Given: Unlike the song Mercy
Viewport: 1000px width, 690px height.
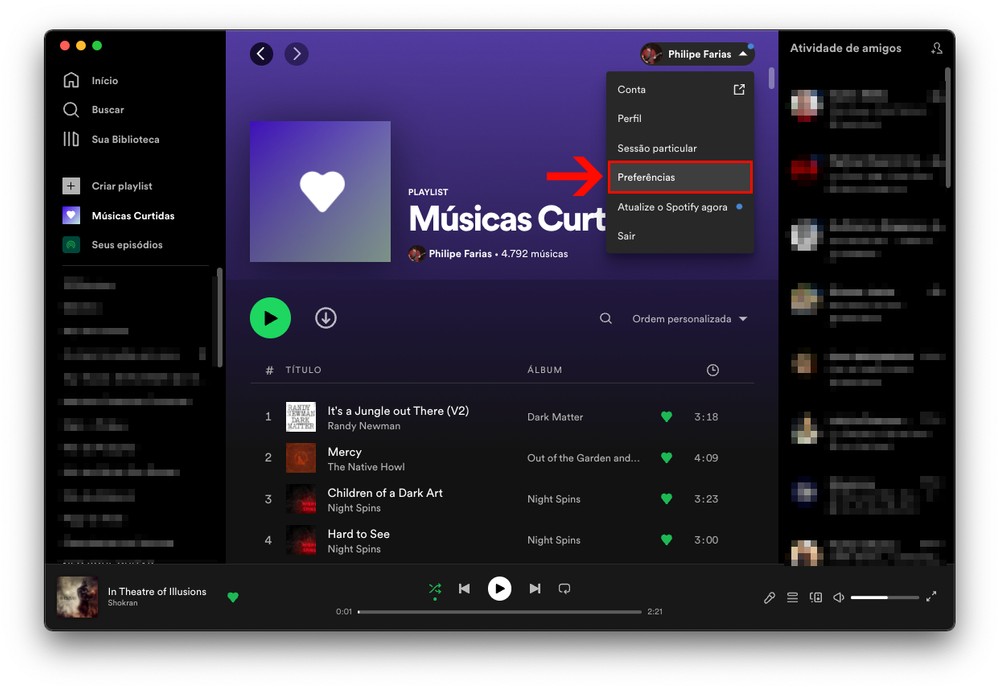Looking at the screenshot, I should coord(666,458).
